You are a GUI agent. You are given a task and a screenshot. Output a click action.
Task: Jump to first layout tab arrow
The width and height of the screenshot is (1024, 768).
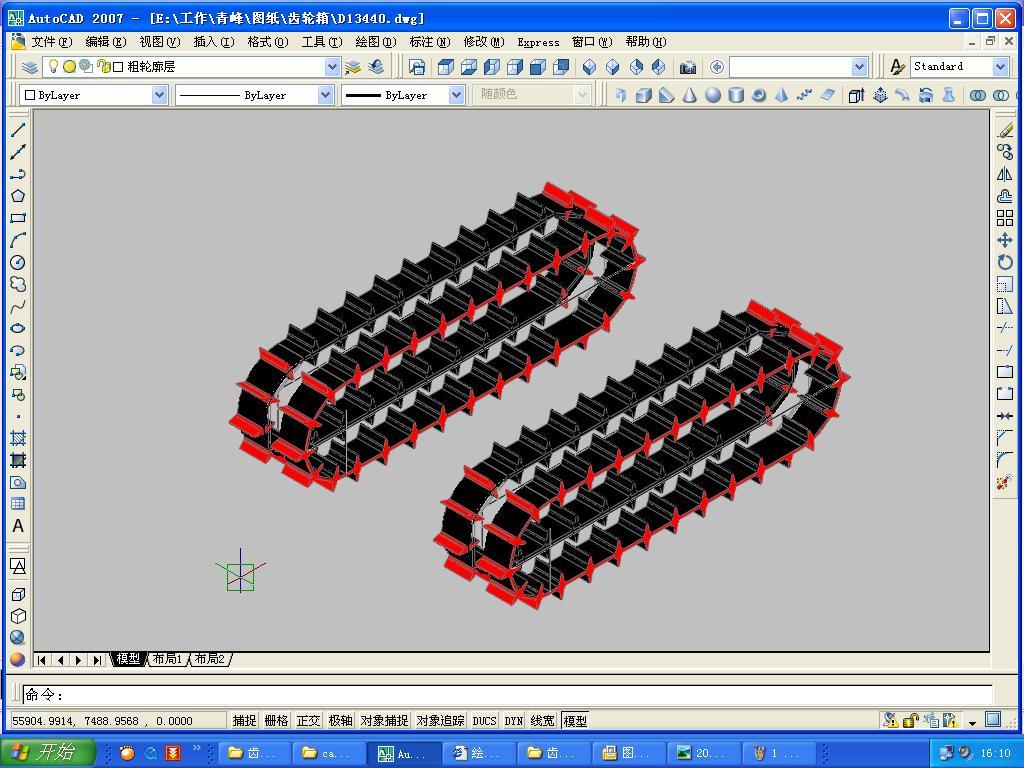pyautogui.click(x=42, y=660)
